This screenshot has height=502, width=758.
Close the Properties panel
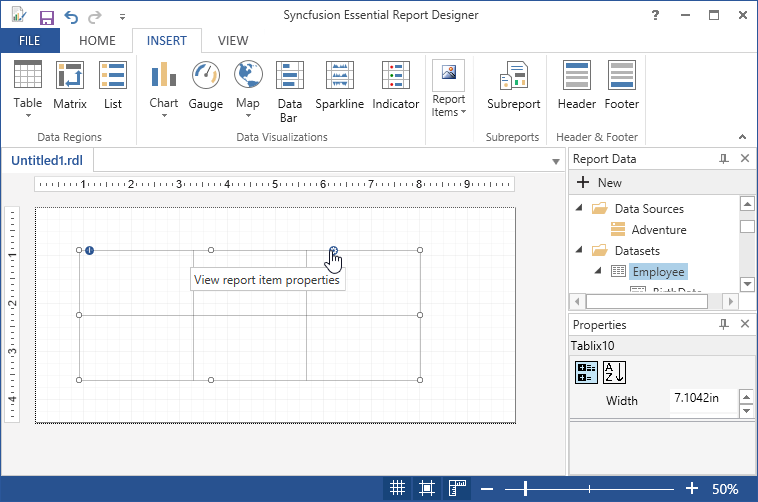pos(745,324)
